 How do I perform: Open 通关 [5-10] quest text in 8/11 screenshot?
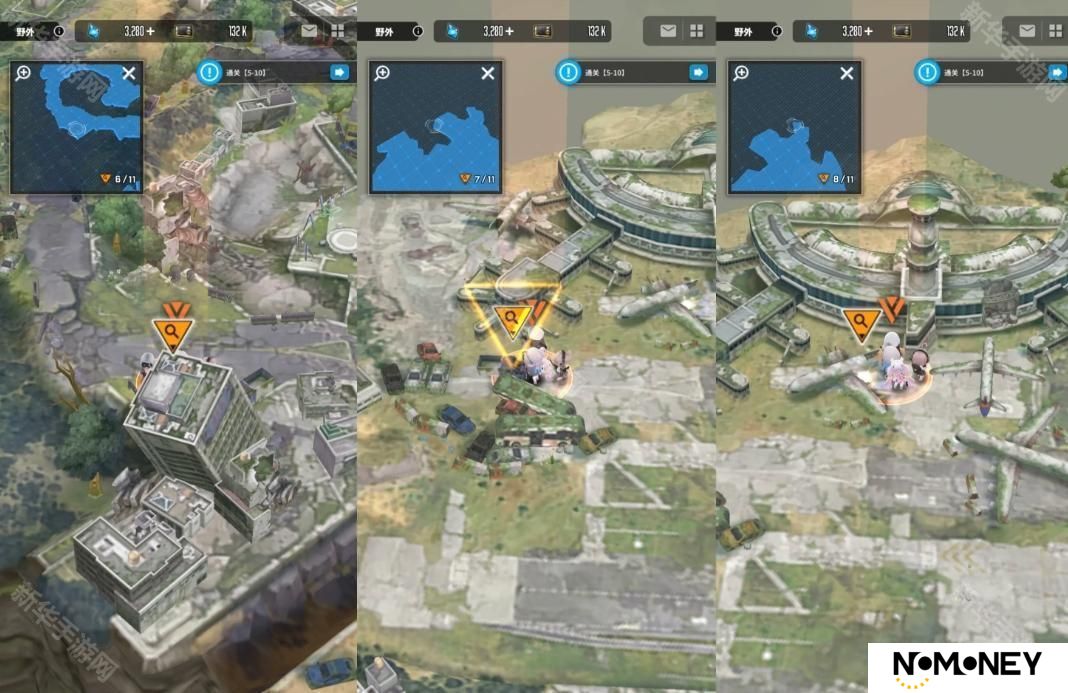pos(964,73)
